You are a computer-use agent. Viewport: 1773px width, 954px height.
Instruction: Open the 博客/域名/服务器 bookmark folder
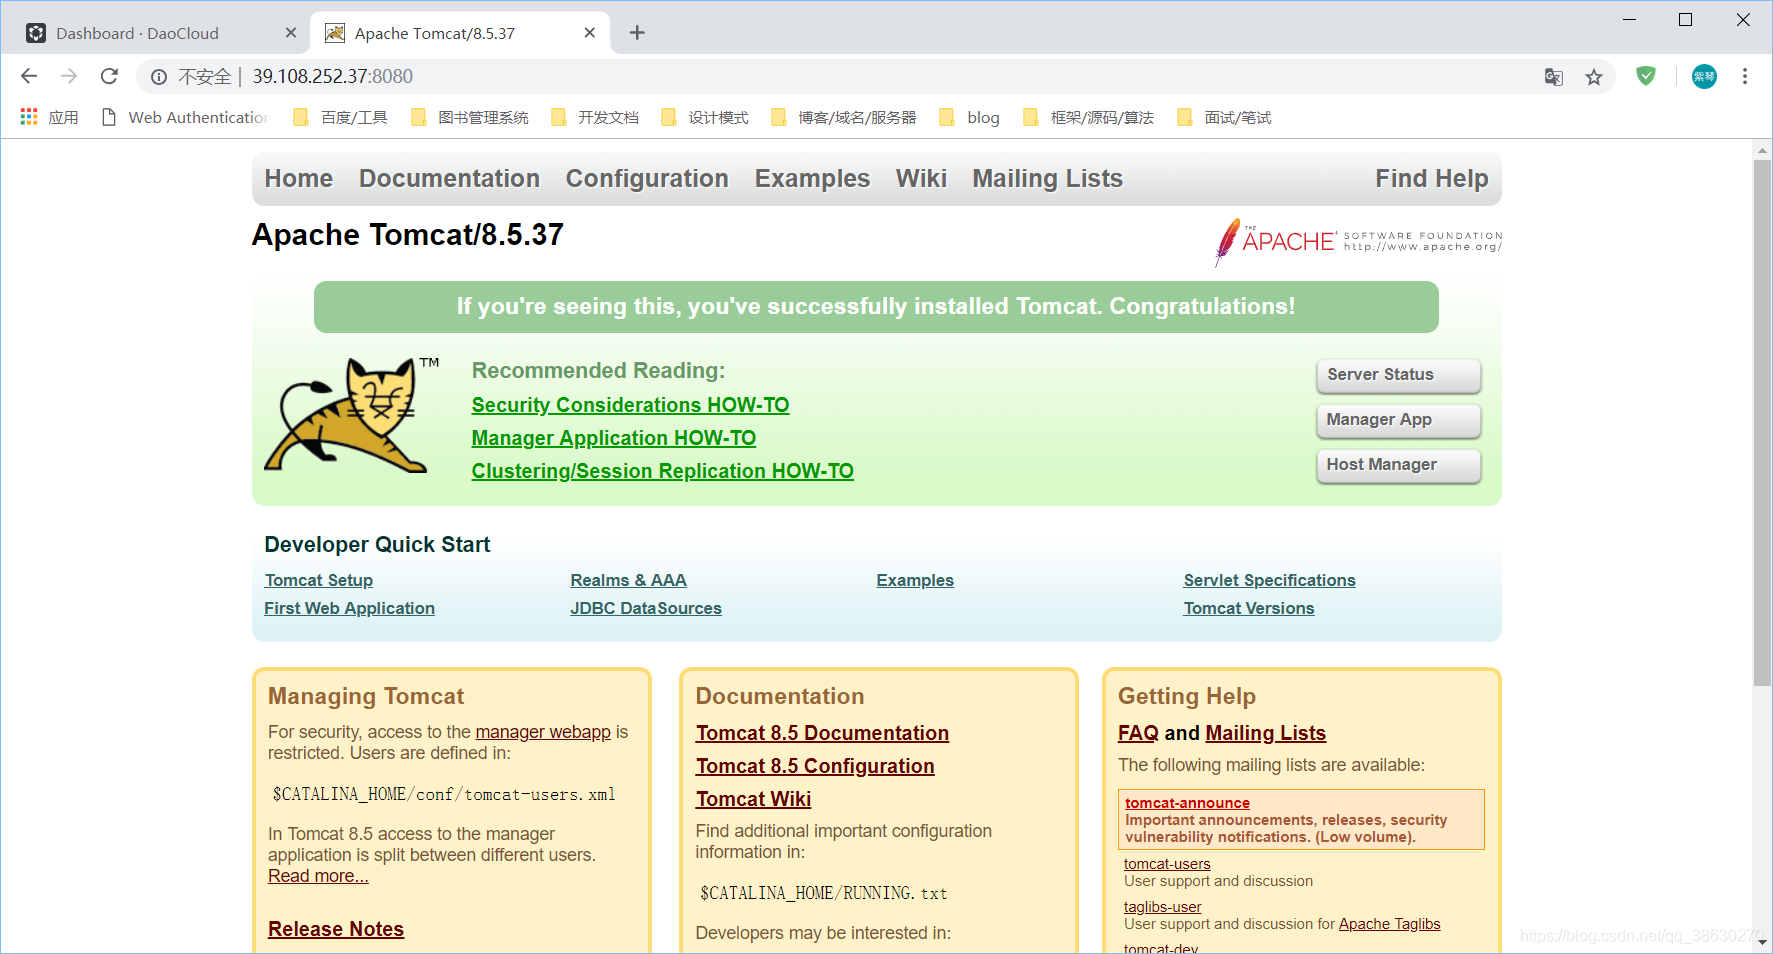click(843, 117)
